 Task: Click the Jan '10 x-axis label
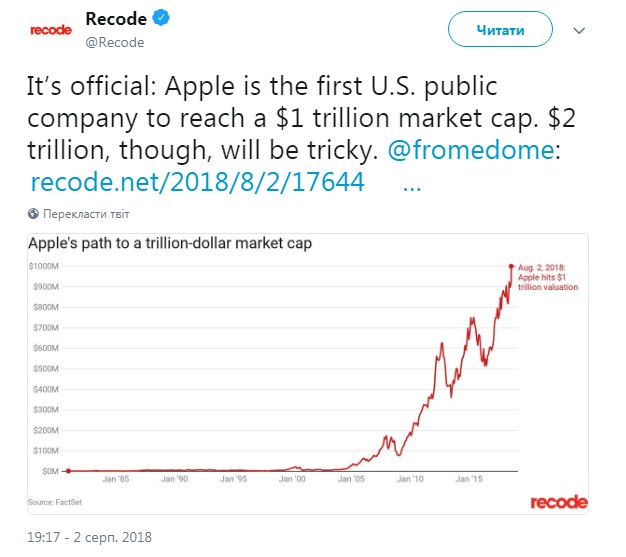[x=412, y=479]
